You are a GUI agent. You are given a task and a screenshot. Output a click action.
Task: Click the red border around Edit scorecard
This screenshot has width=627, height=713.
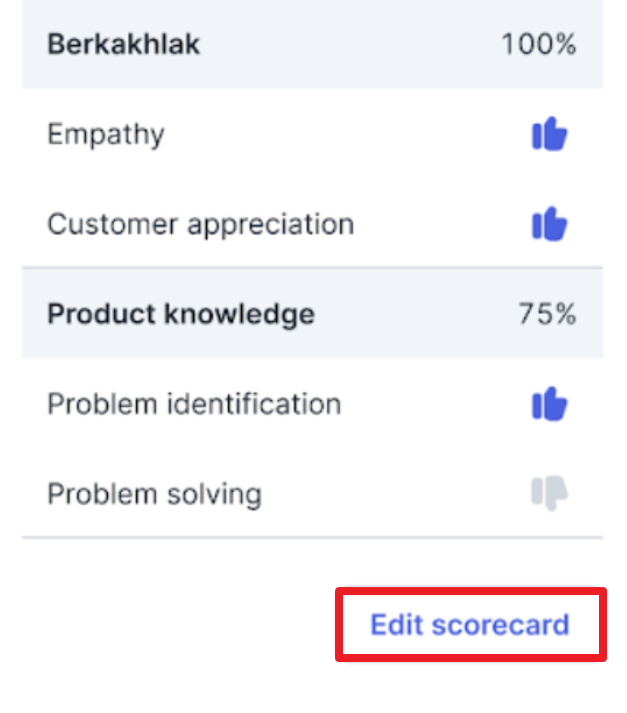point(471,591)
